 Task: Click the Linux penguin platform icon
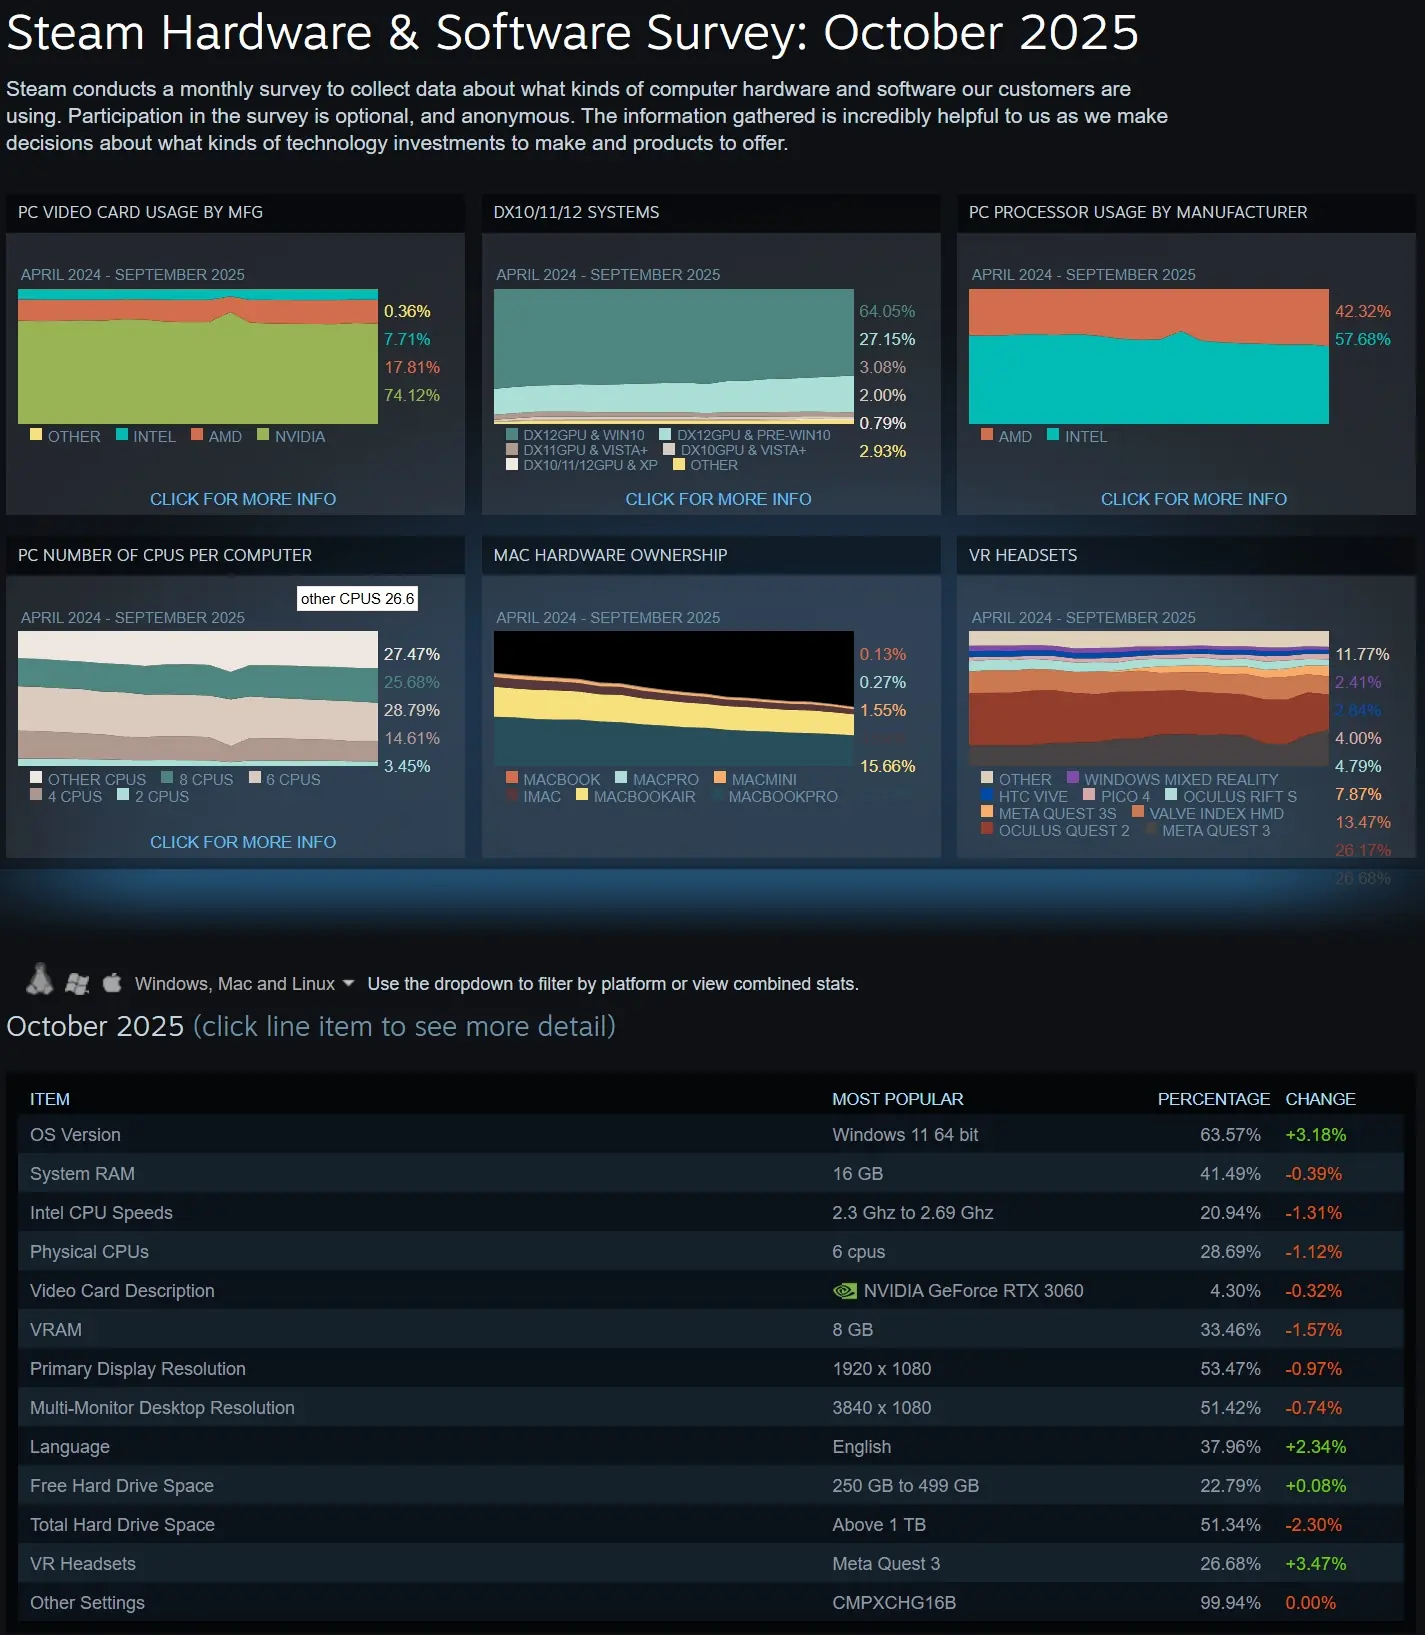pos(40,980)
